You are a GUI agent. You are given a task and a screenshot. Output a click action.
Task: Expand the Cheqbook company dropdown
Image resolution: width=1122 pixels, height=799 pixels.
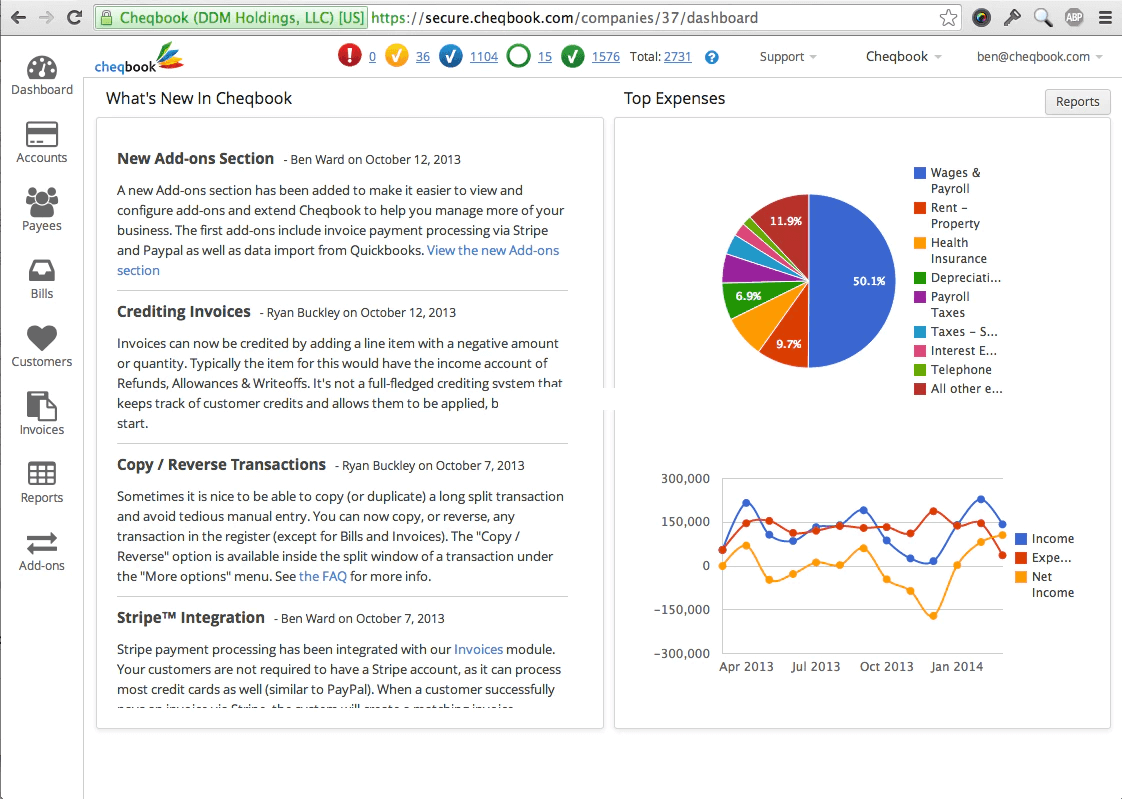(x=903, y=57)
